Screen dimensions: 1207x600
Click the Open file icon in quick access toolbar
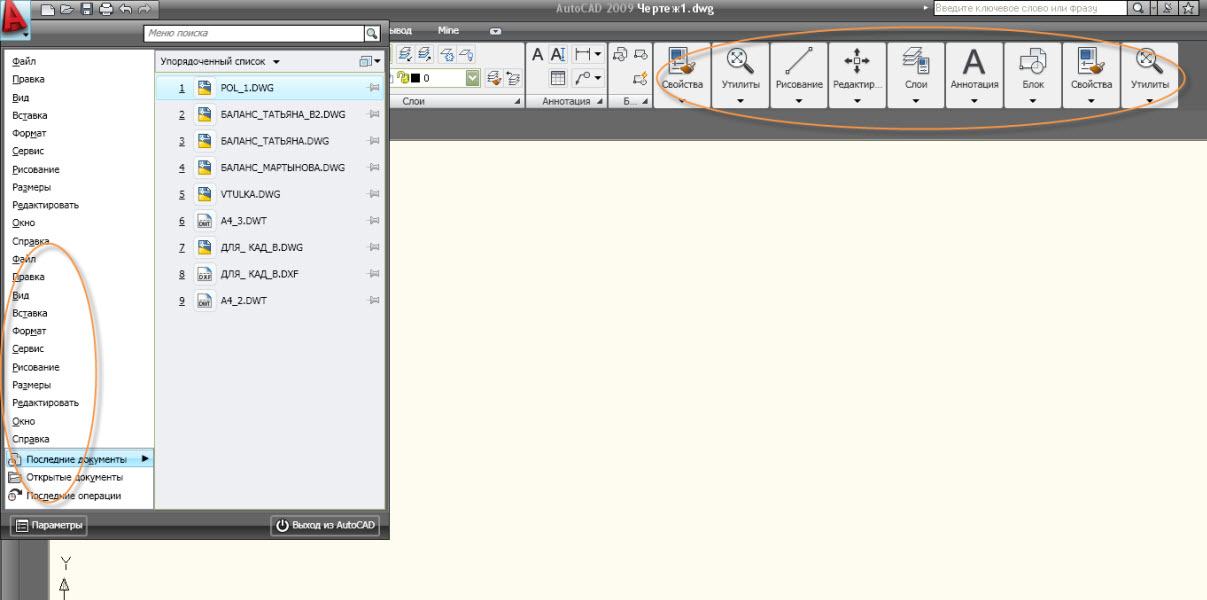click(x=67, y=9)
